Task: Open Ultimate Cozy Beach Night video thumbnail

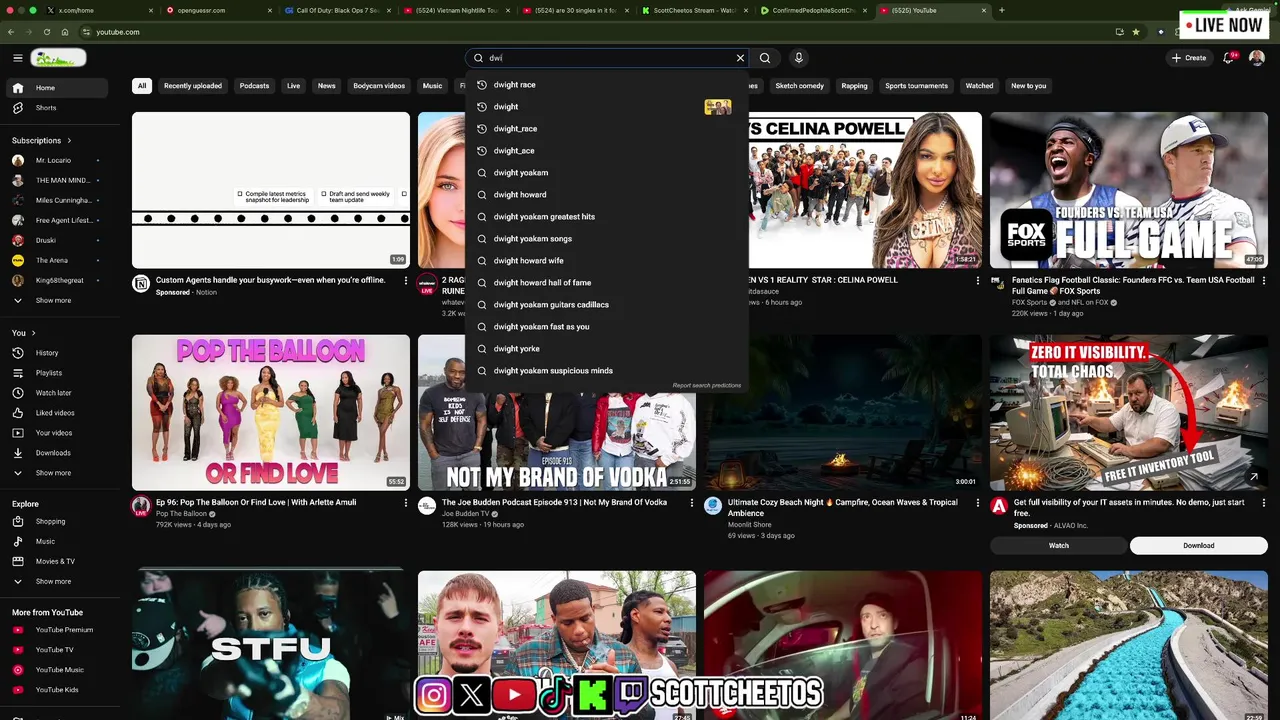Action: point(843,412)
